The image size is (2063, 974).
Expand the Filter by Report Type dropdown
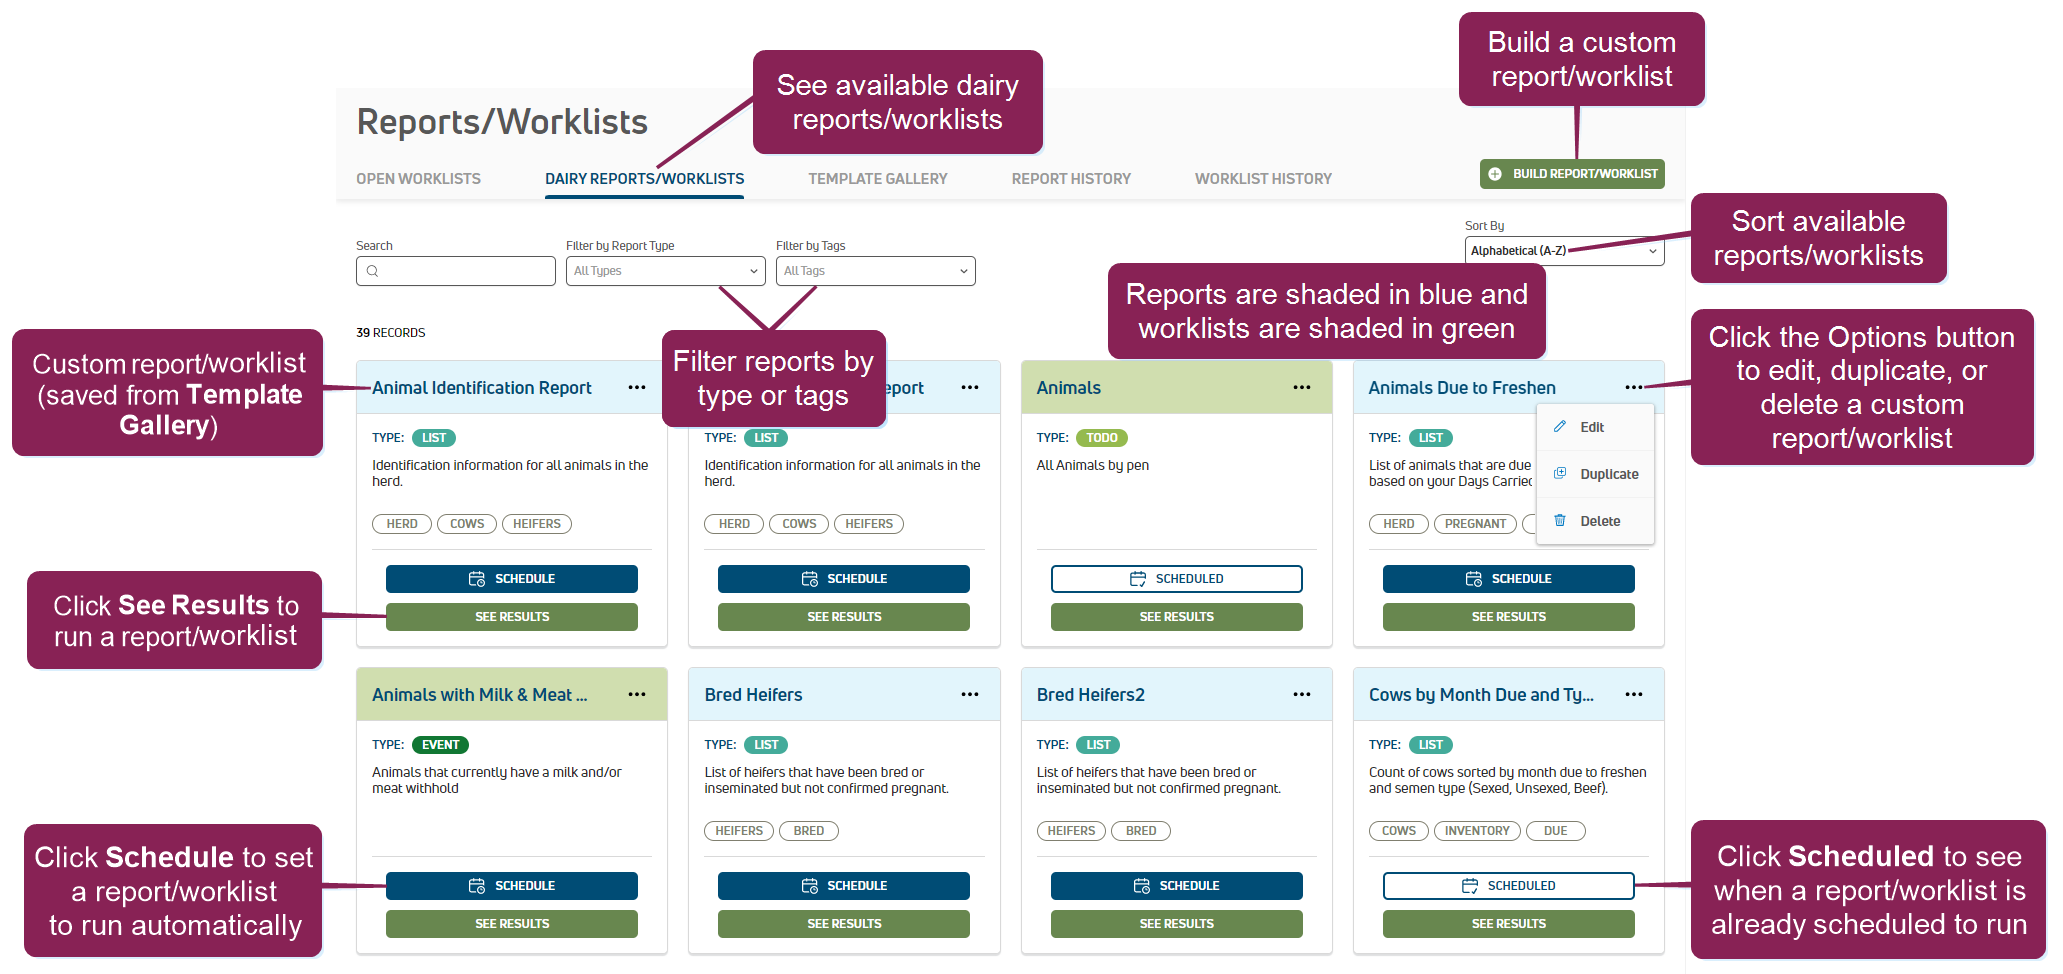(665, 271)
